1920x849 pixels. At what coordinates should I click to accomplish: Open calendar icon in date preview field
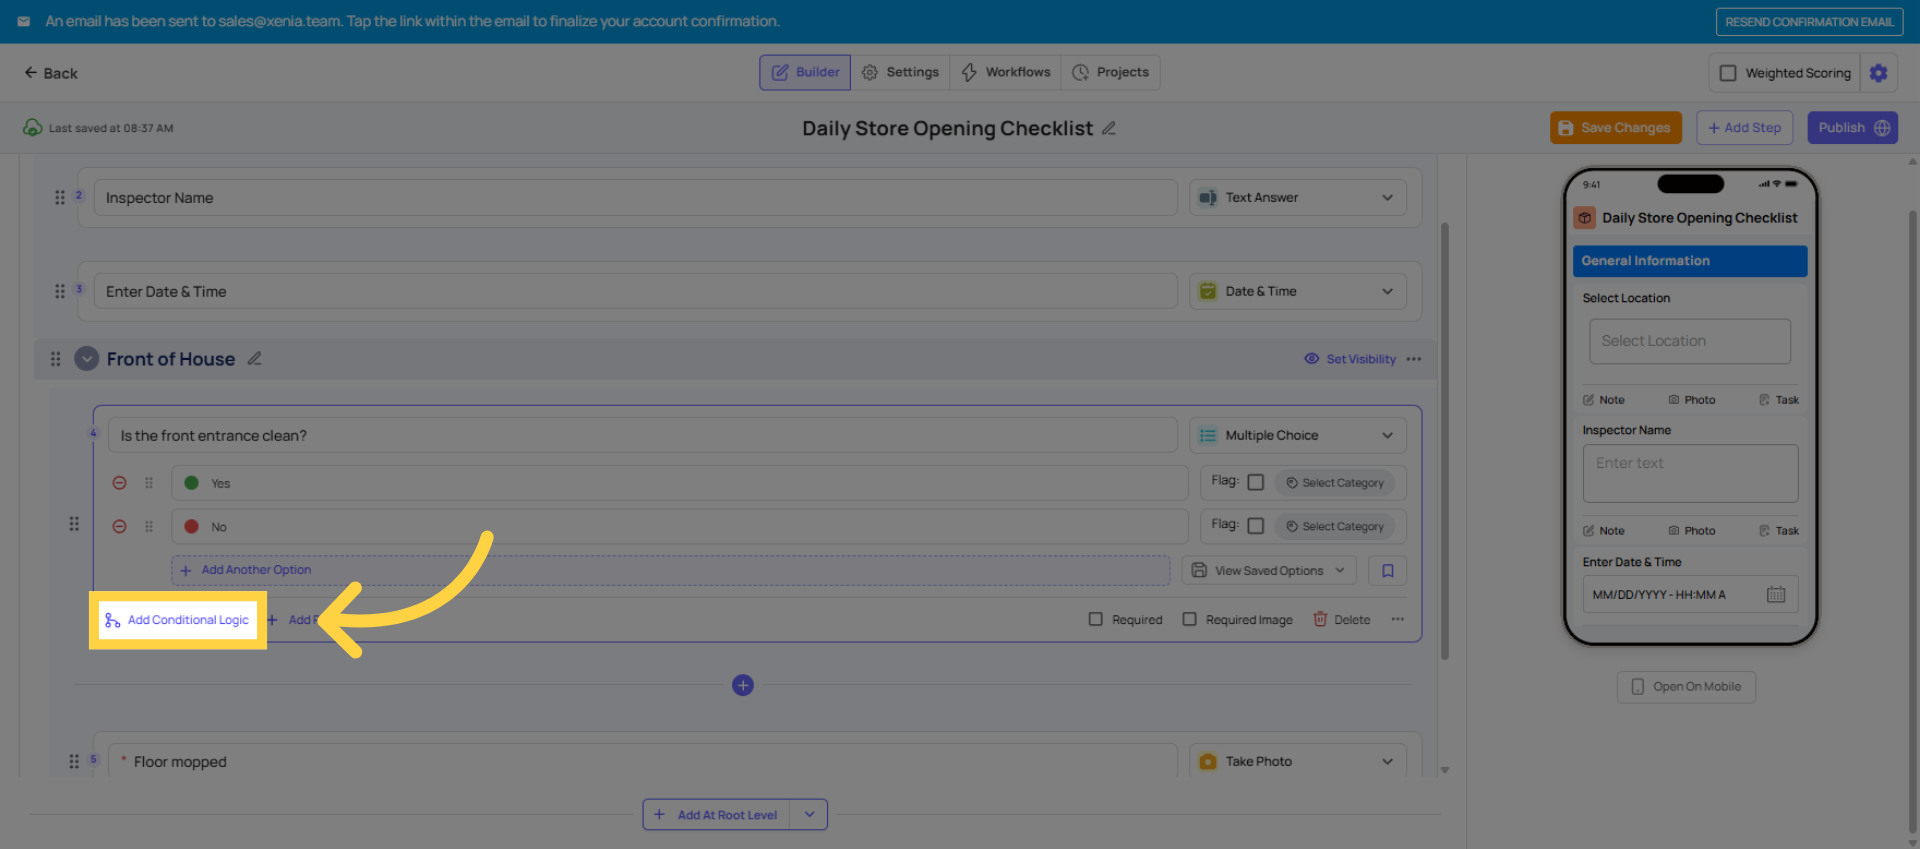[1776, 594]
